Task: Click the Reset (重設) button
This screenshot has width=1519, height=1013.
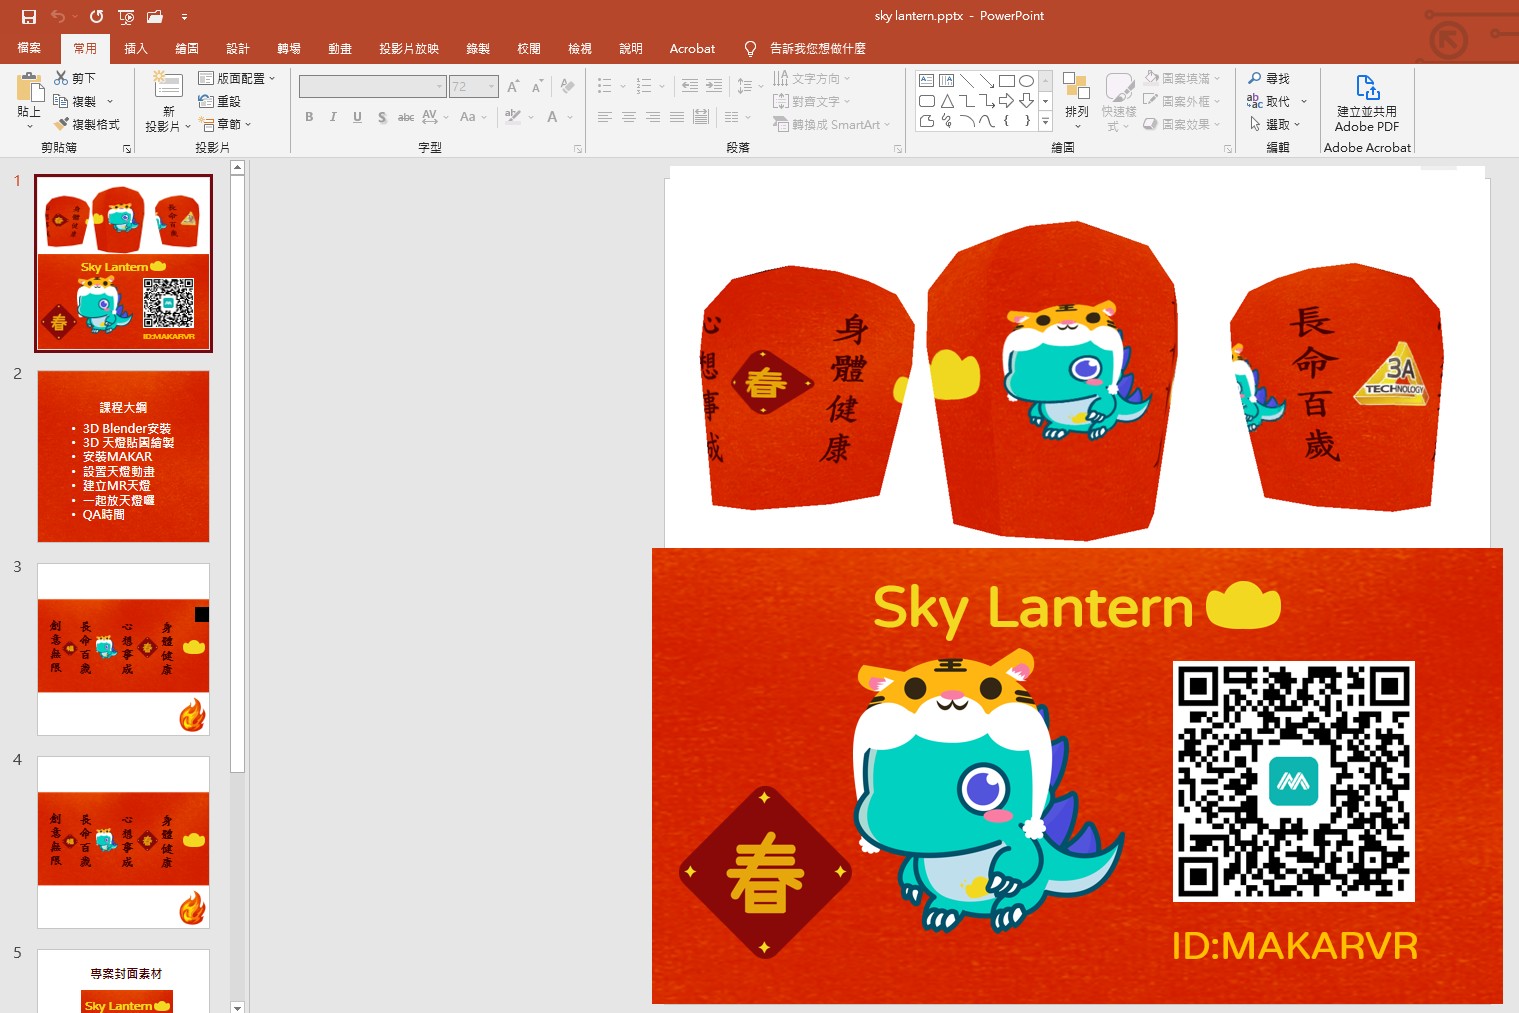Action: click(221, 101)
